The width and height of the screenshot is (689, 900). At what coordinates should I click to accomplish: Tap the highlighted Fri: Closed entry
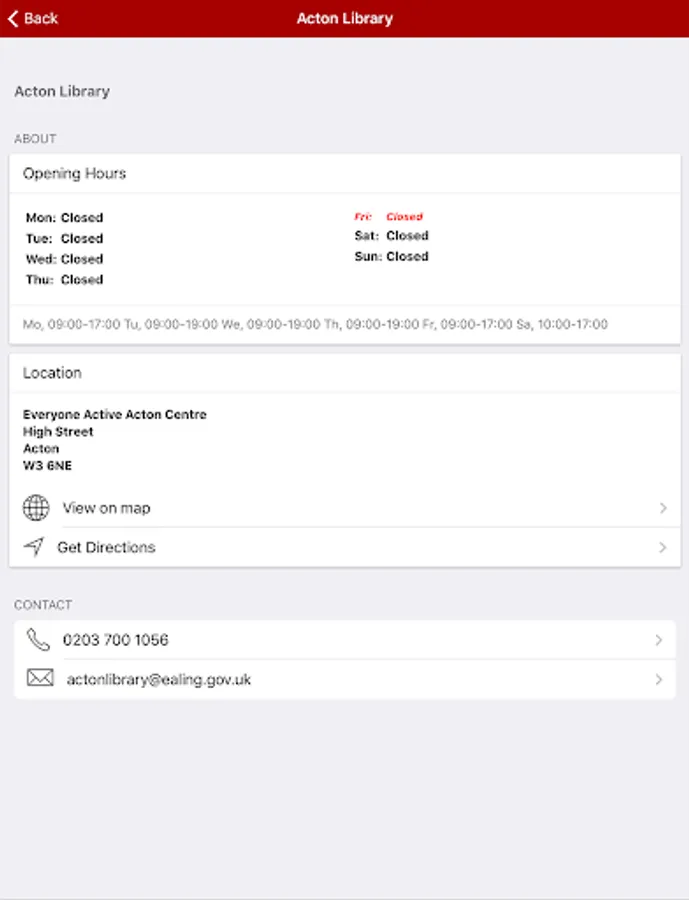389,216
